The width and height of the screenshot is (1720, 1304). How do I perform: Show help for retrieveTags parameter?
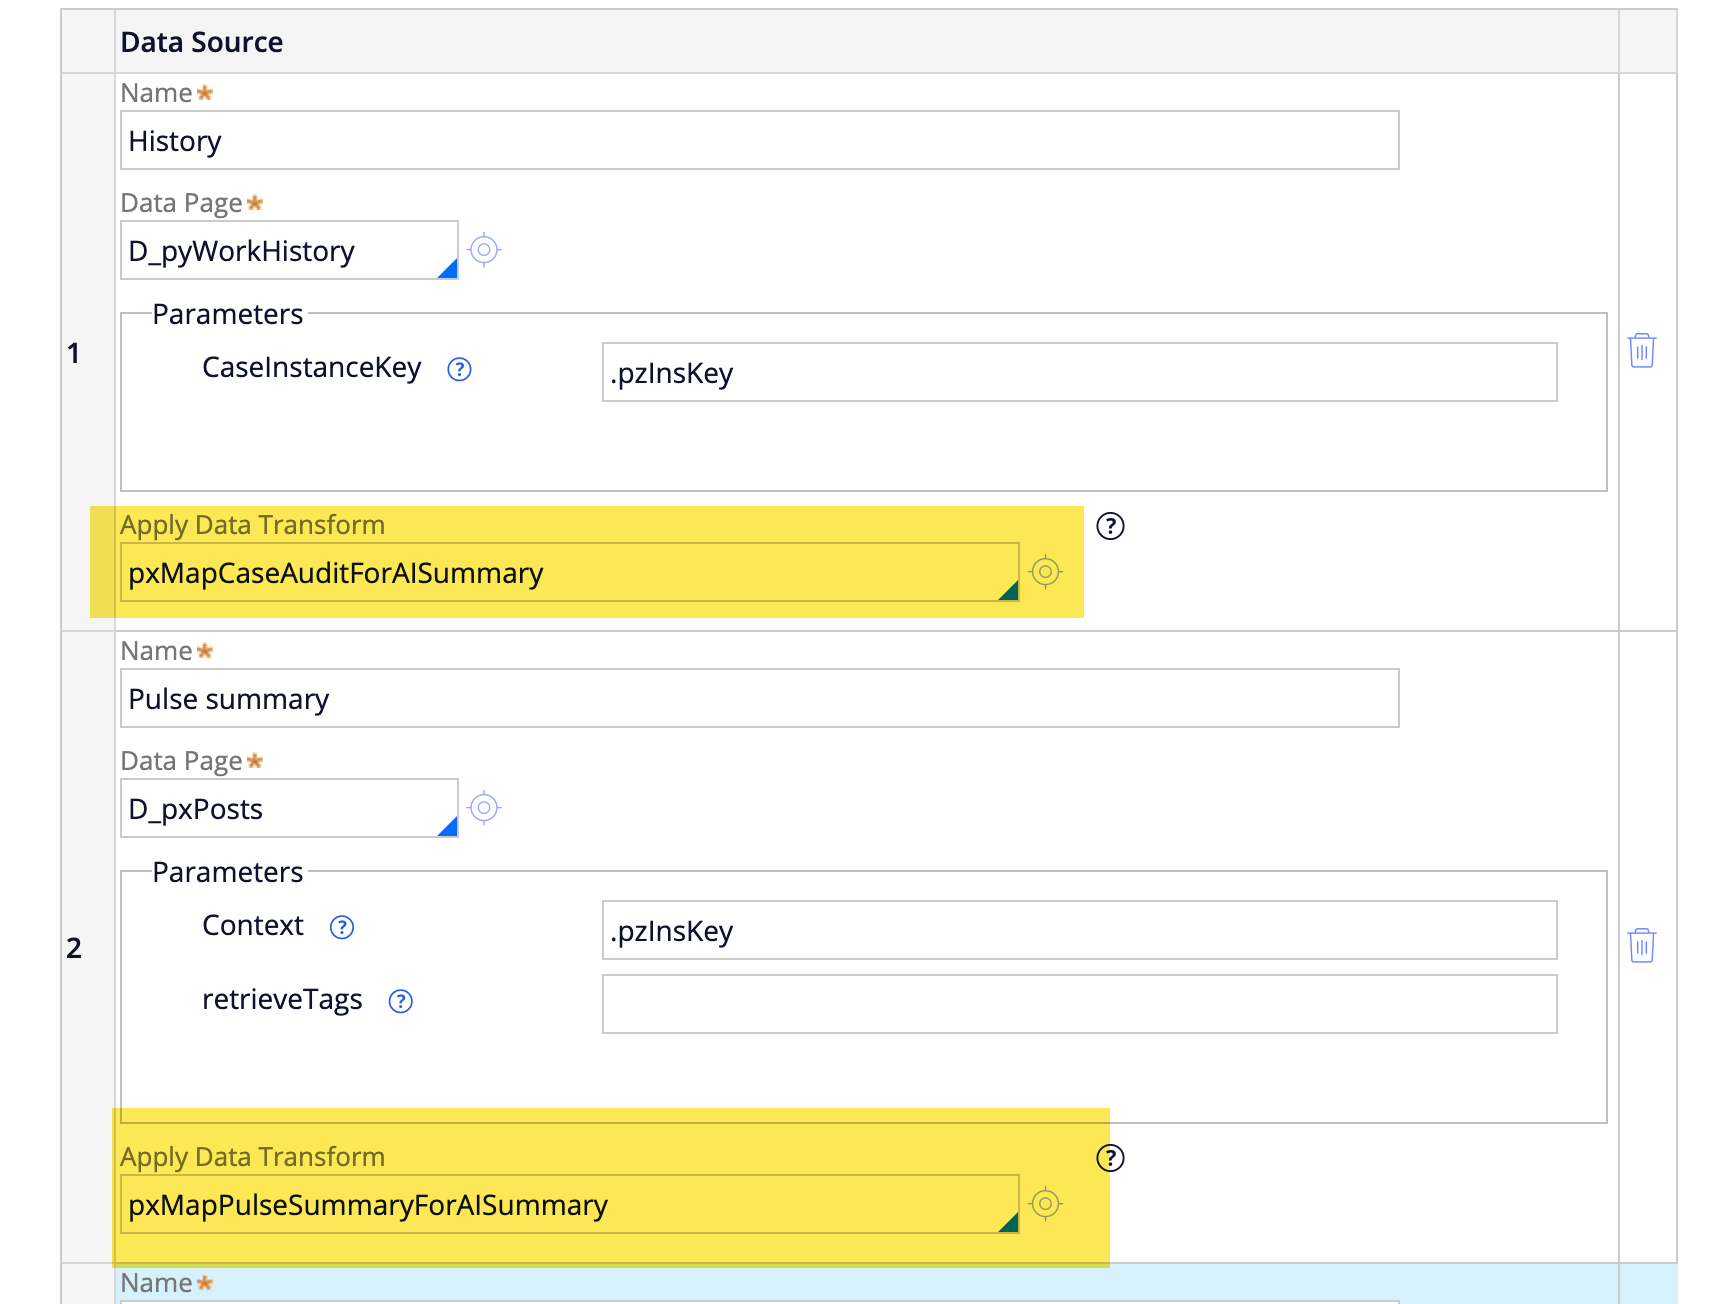[401, 1002]
